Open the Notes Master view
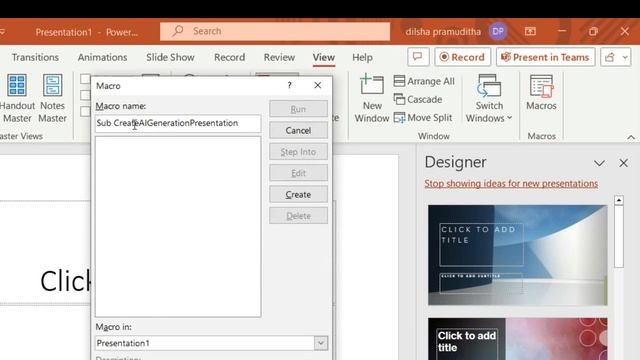Viewport: 640px width, 360px height. 52,99
